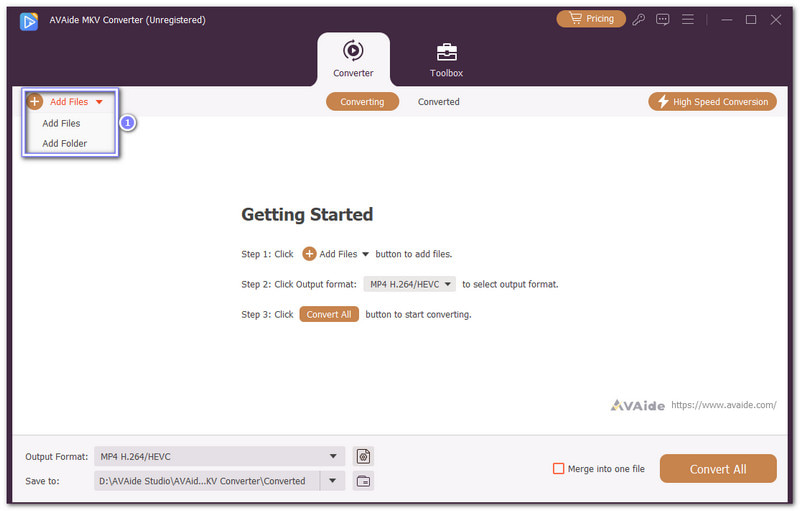Select the Converted tab
The height and width of the screenshot is (511, 800).
click(x=439, y=101)
